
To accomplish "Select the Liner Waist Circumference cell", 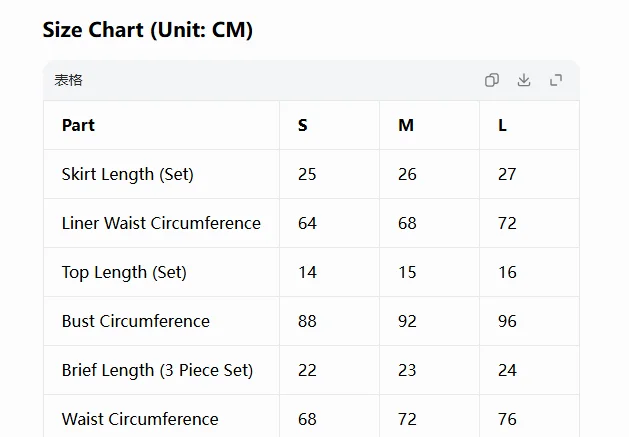I will coord(161,223).
